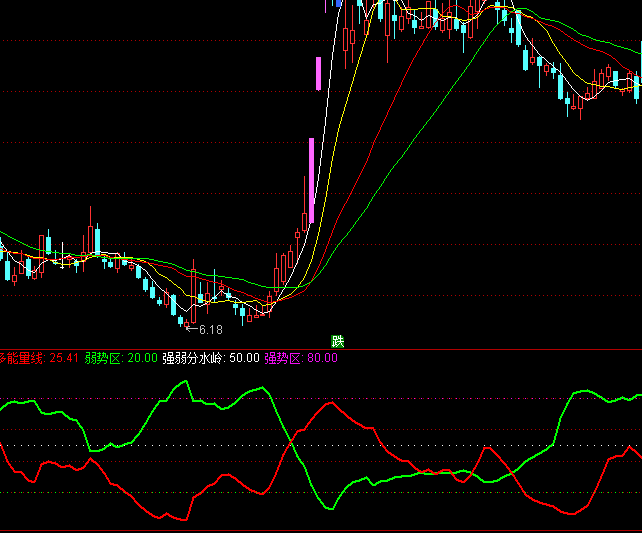This screenshot has width=642, height=533.
Task: Click the 强势区 80.00 label
Action: click(x=301, y=357)
